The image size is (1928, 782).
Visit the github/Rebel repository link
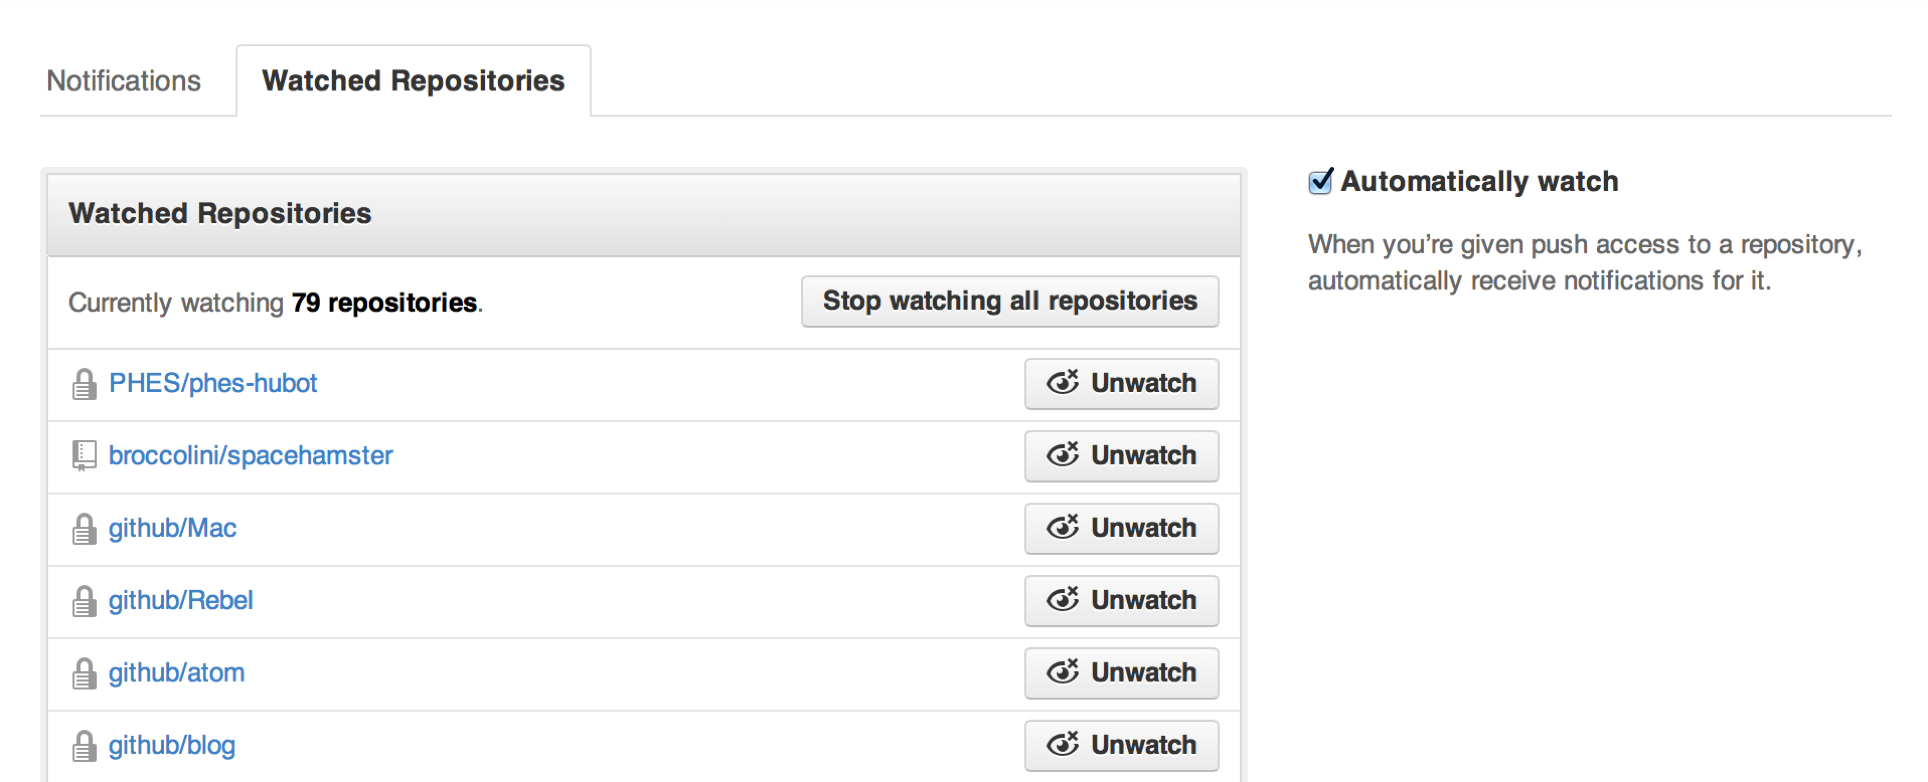(181, 601)
